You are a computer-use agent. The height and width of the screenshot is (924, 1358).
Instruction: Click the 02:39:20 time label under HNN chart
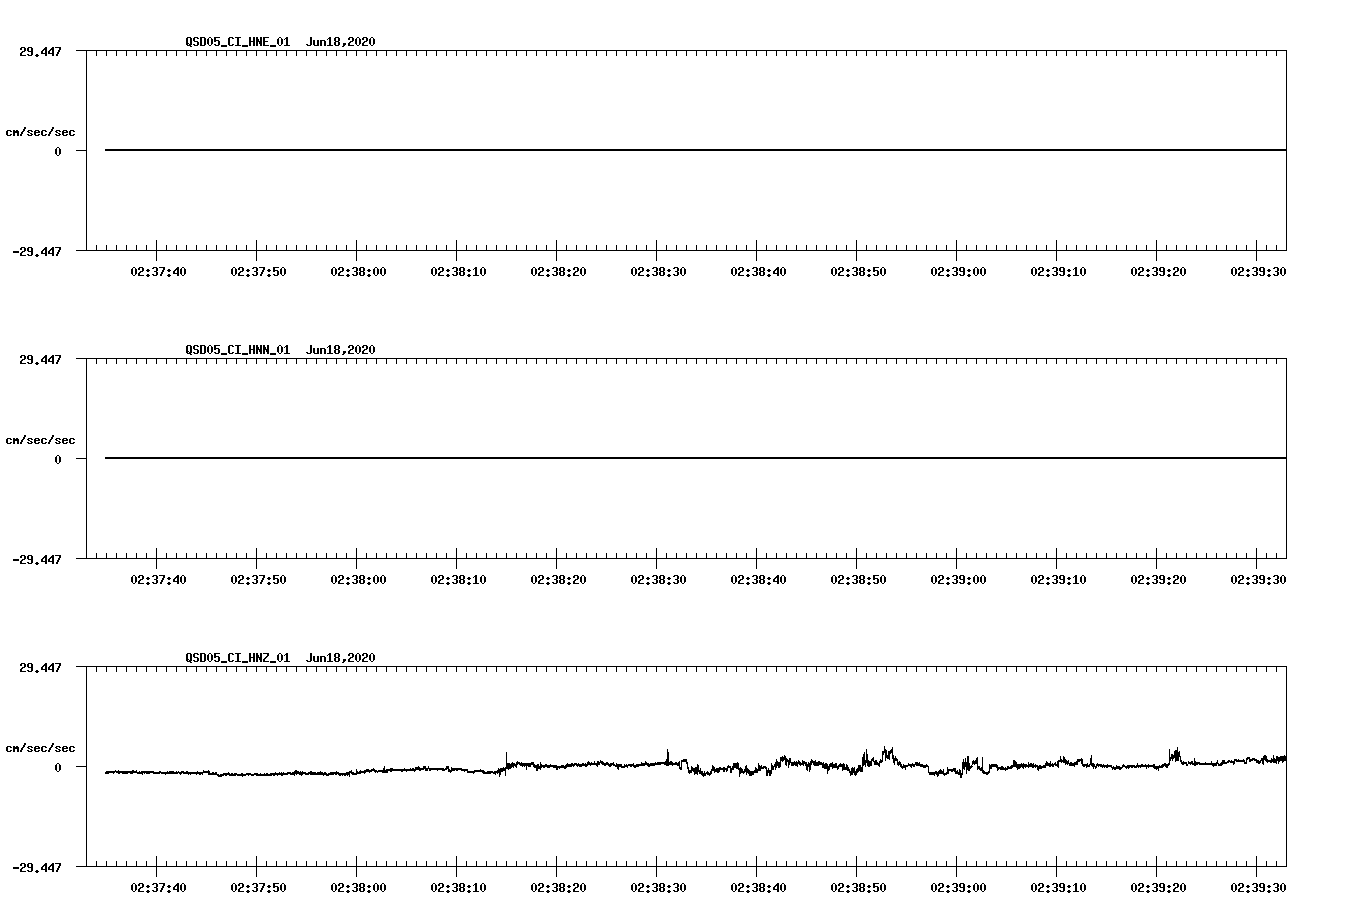coord(1158,580)
